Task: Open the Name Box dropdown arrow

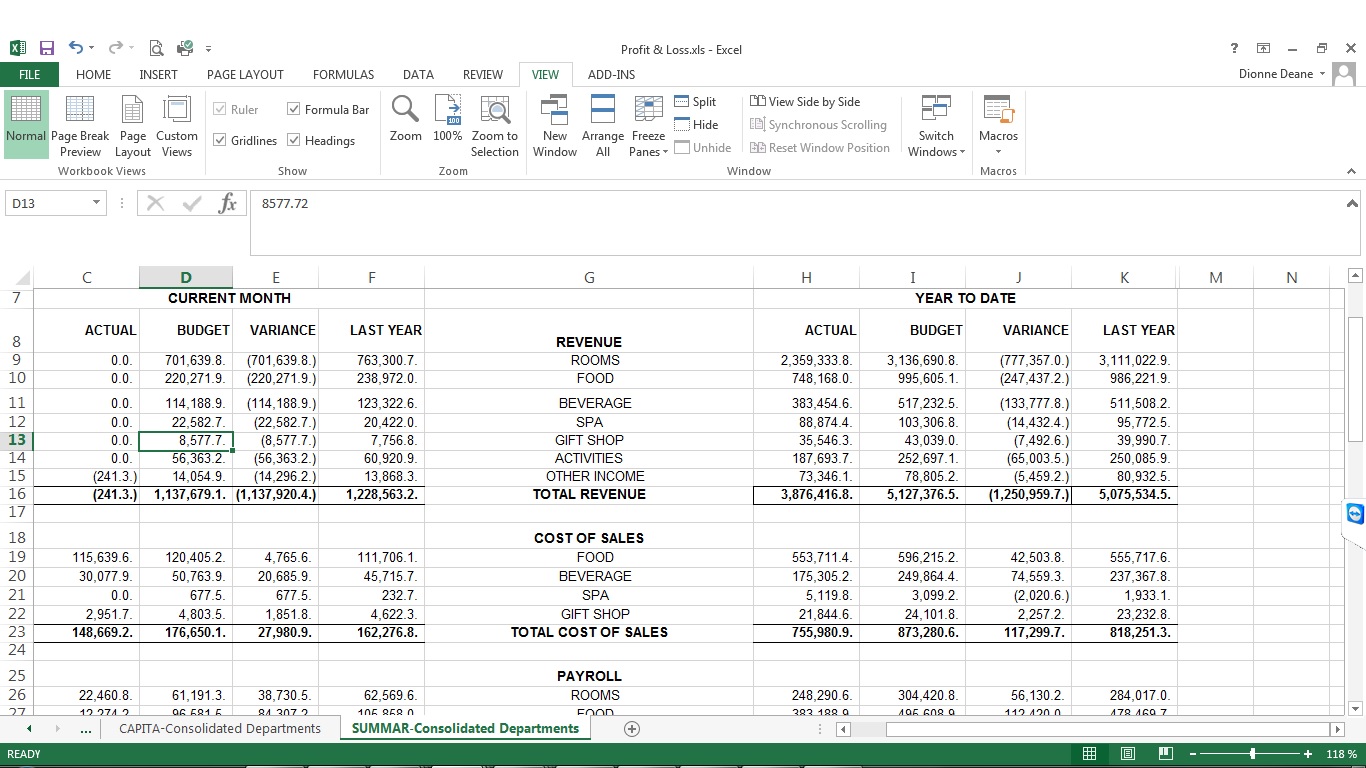Action: (96, 203)
